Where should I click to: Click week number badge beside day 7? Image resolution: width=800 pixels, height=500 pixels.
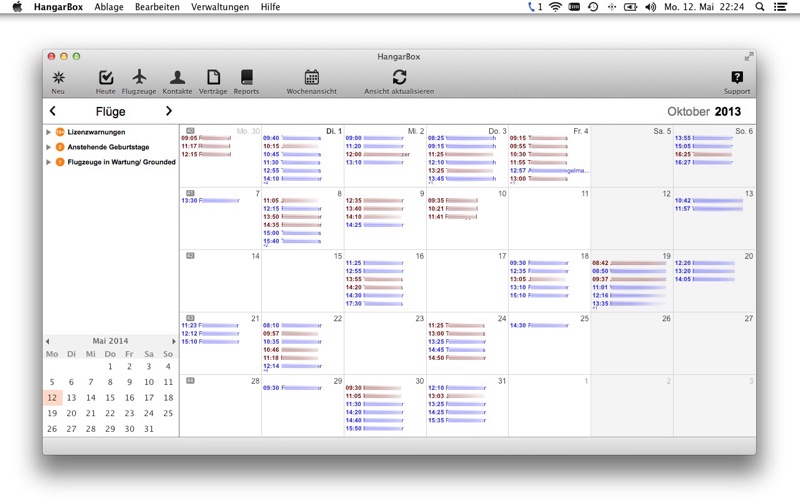point(190,193)
